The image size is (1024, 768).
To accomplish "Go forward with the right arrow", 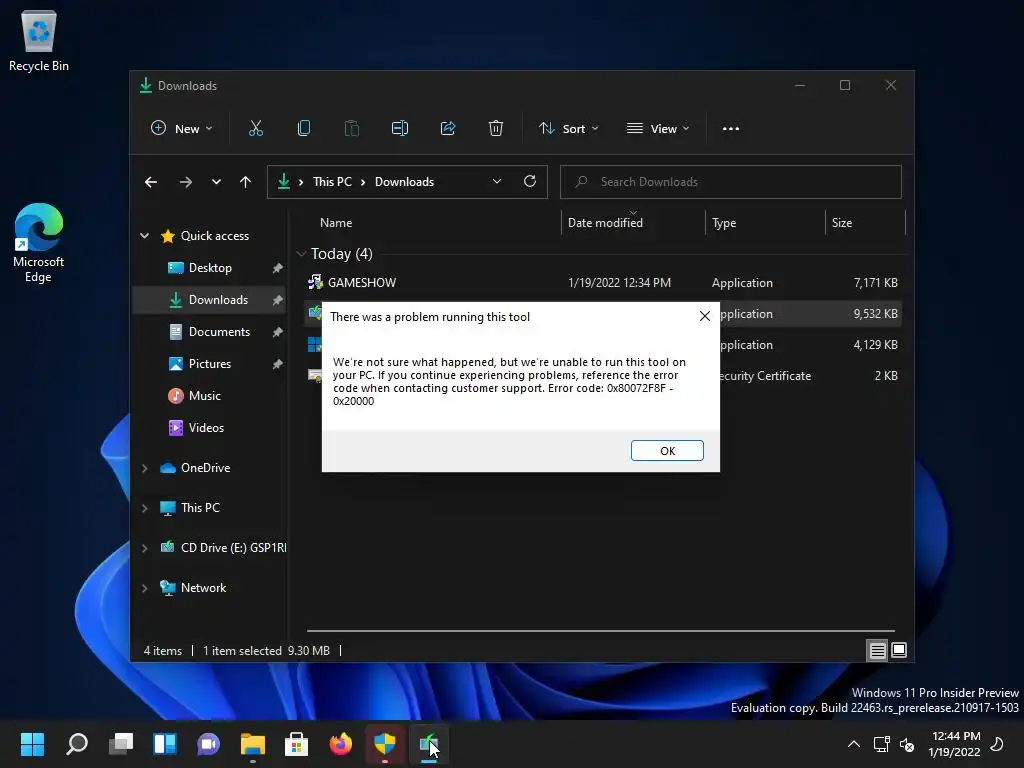I will point(185,182).
